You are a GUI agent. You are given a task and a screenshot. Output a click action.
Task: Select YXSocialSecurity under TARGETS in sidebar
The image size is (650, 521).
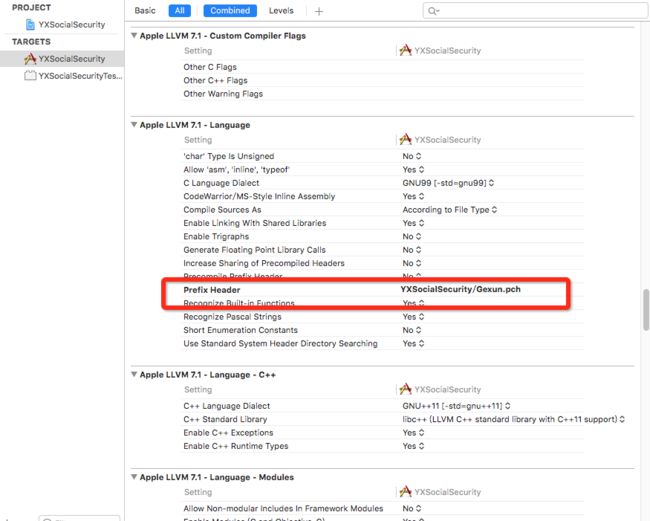click(72, 59)
